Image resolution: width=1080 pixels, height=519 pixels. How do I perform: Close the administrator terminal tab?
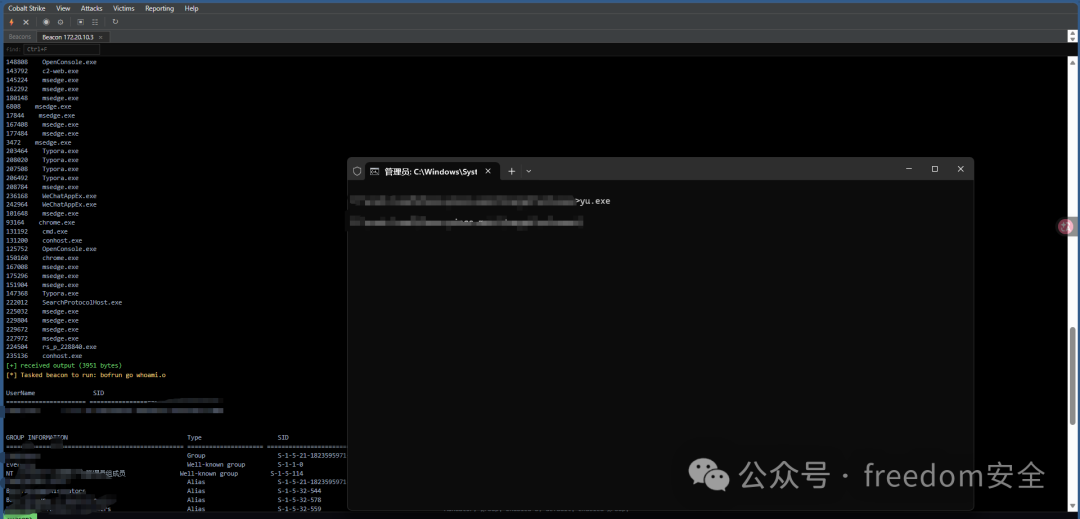488,171
